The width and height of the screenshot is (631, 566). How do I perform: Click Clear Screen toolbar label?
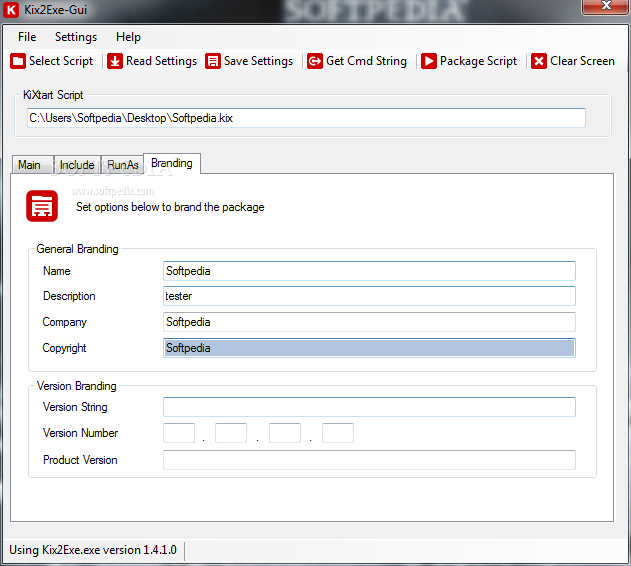coord(582,61)
